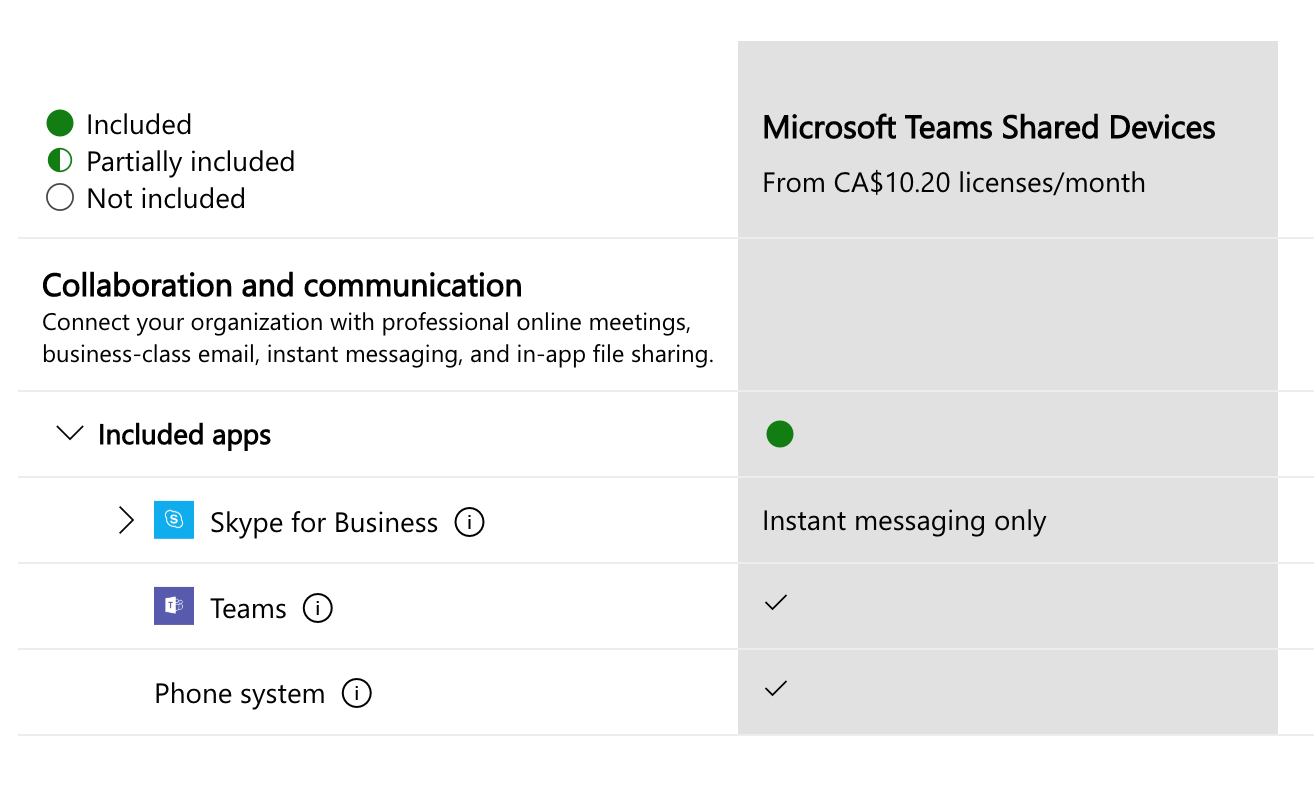Open info tooltip for Teams
The image size is (1314, 794).
coord(318,608)
